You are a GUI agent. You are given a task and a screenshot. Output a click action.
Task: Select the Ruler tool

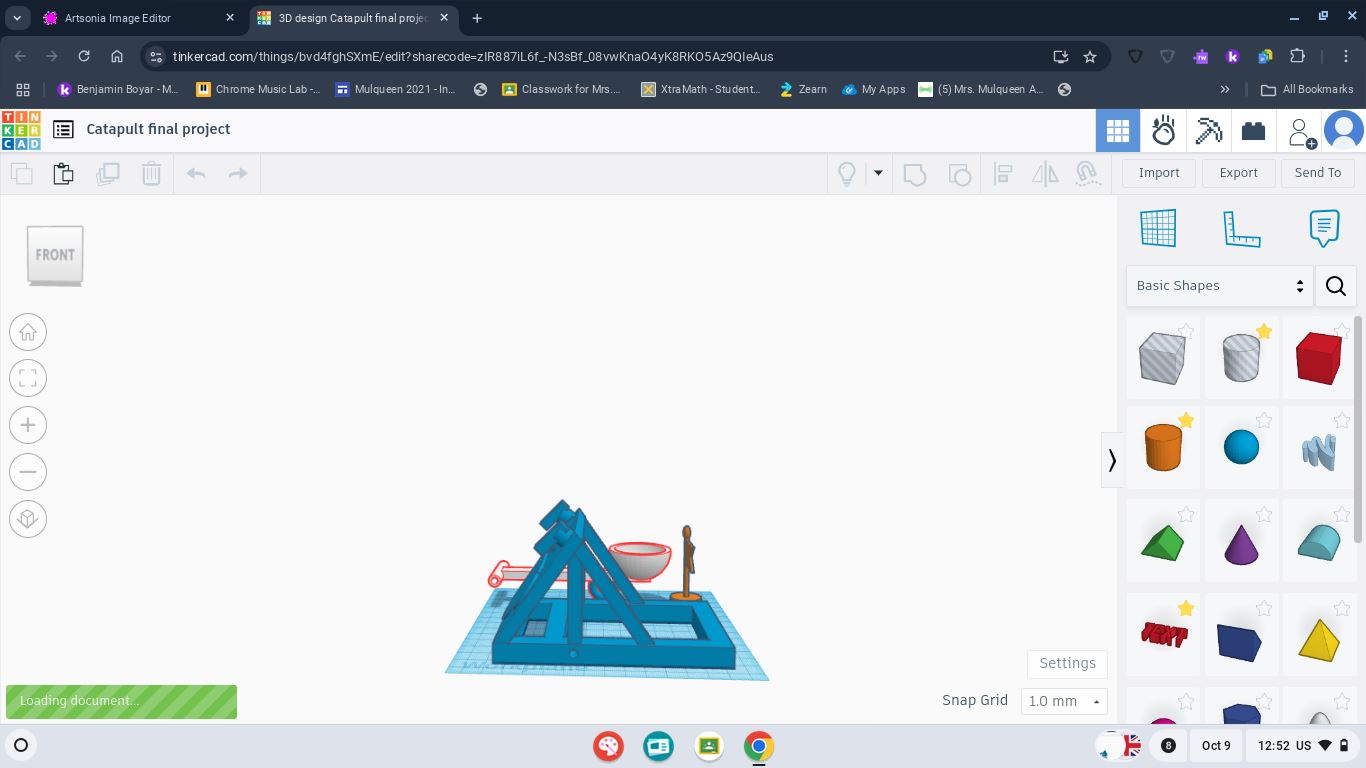coord(1241,228)
